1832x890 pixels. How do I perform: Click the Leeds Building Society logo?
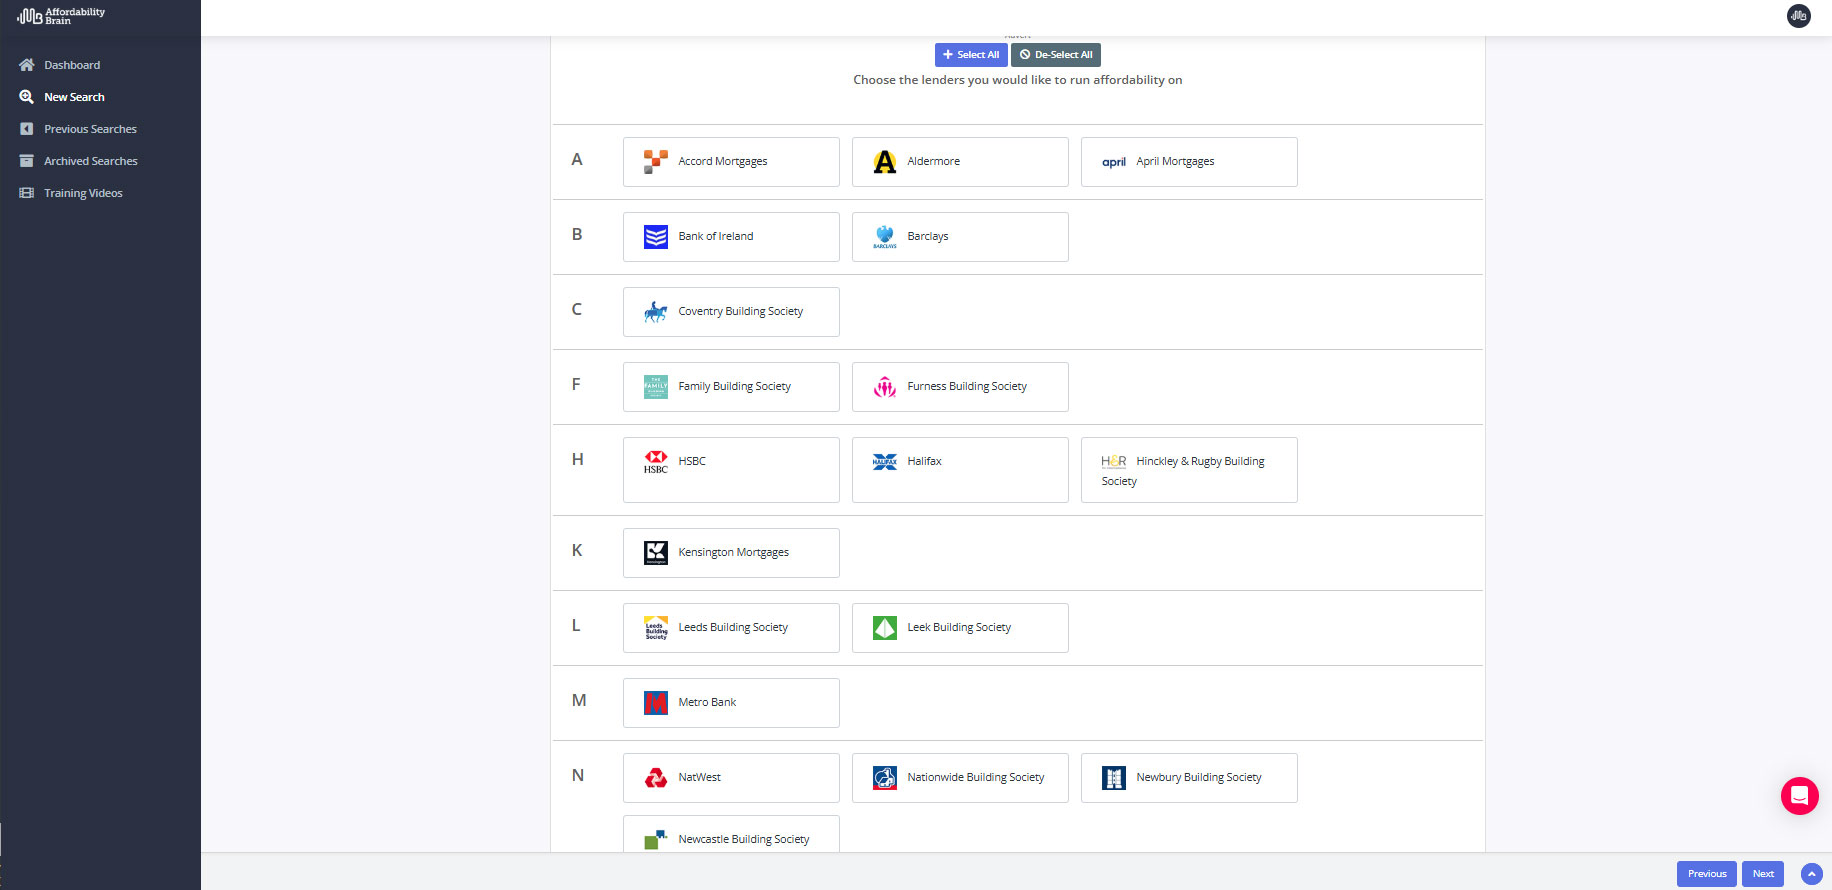[x=656, y=628]
